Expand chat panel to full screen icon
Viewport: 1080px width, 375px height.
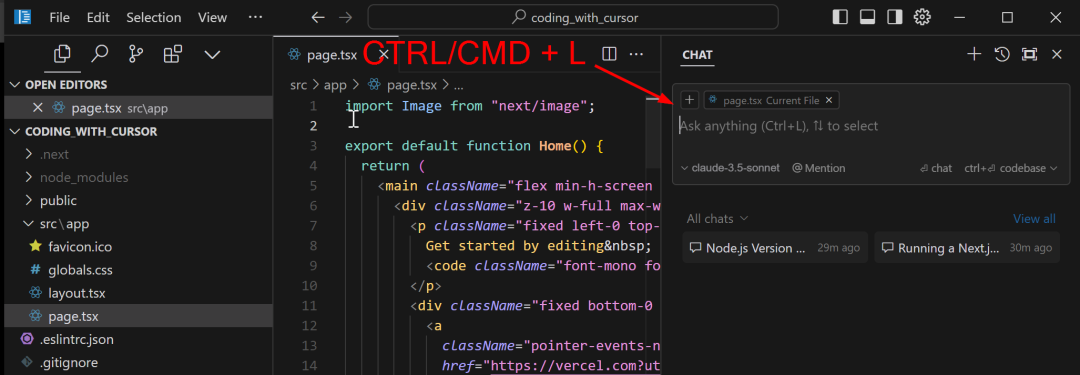(x=1029, y=54)
